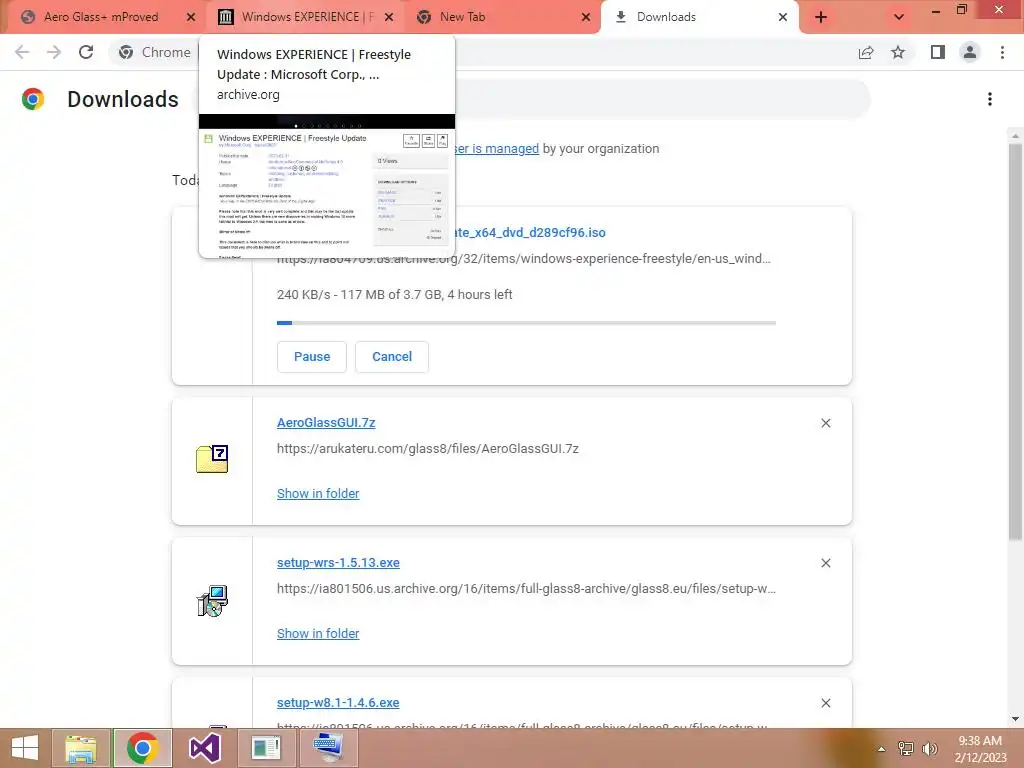
Task: Click the 'is managed' organization link
Action: (497, 148)
